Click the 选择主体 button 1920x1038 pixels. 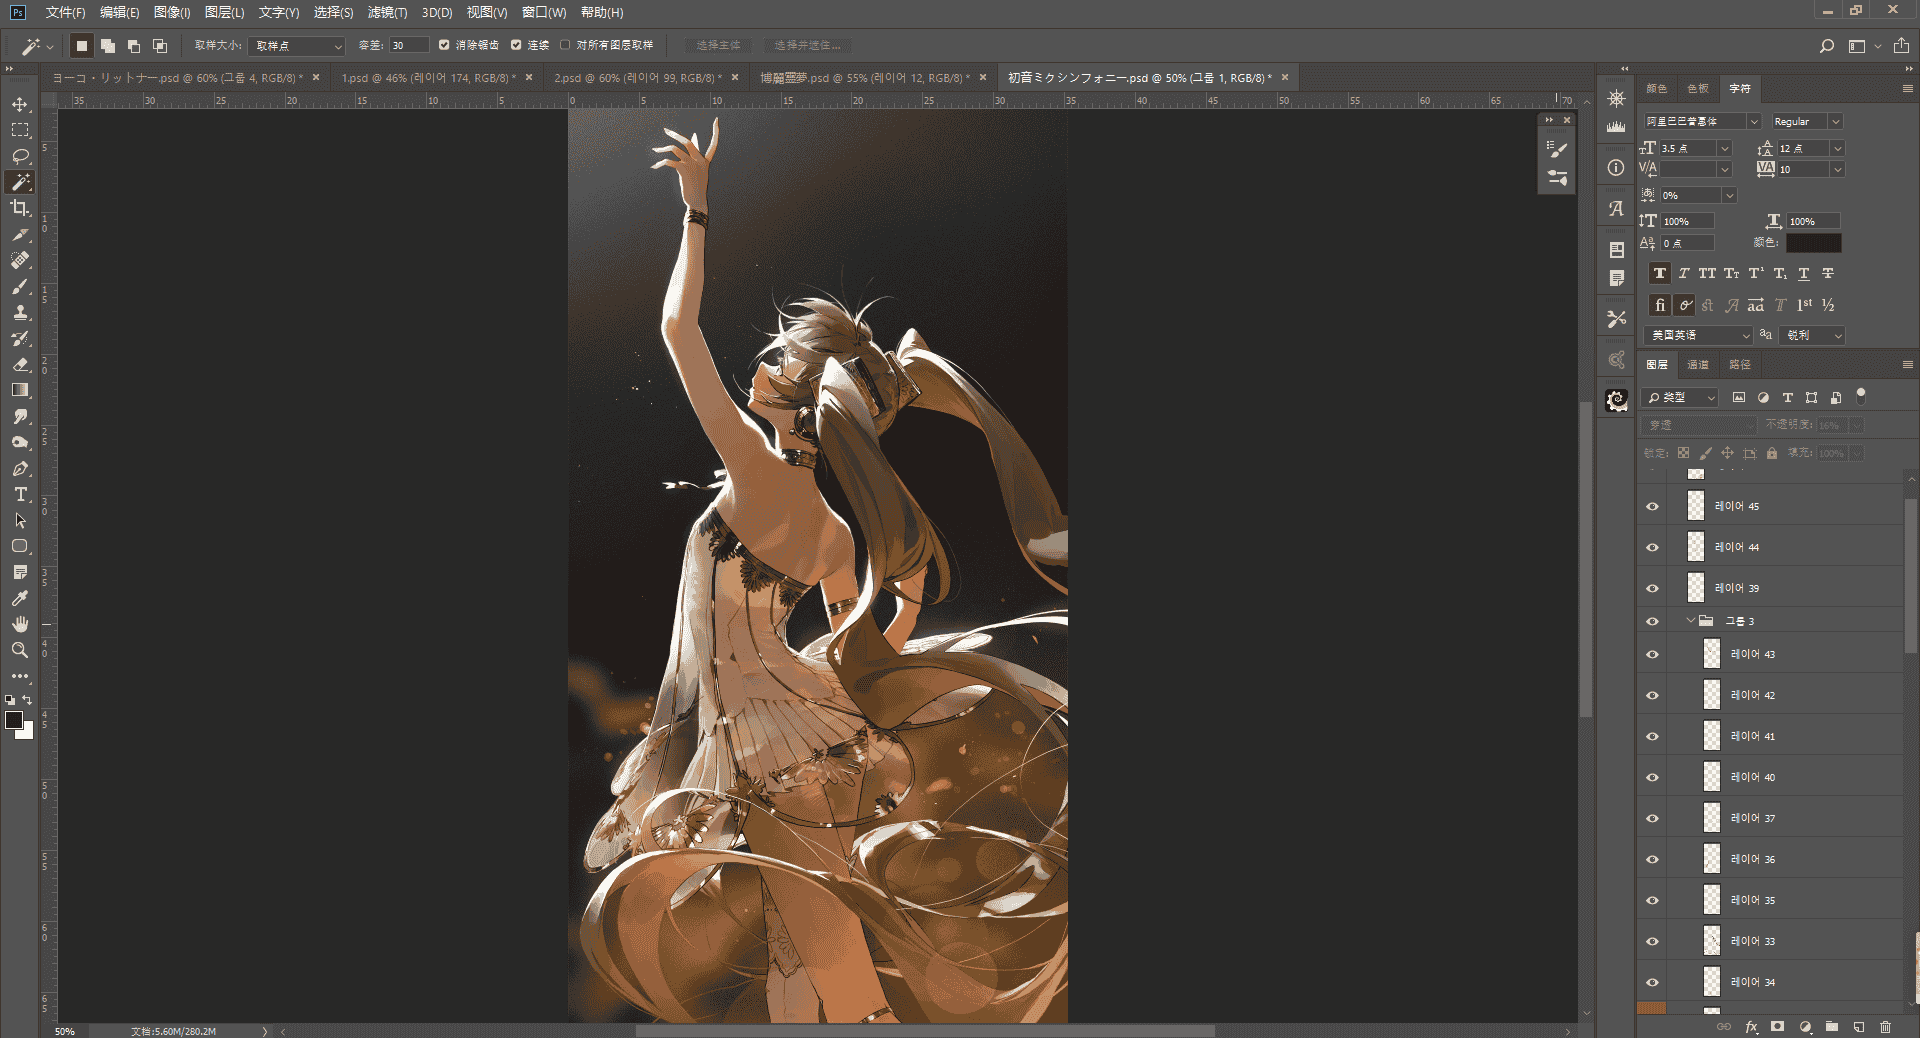[718, 45]
